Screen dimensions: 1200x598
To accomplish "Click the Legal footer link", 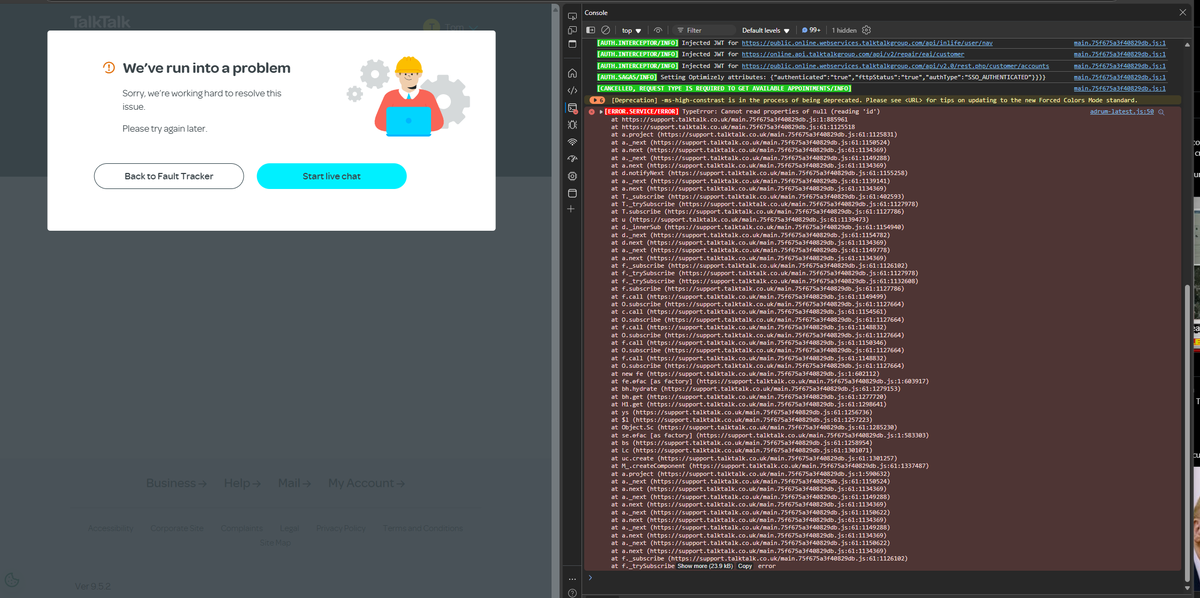I will pyautogui.click(x=289, y=528).
